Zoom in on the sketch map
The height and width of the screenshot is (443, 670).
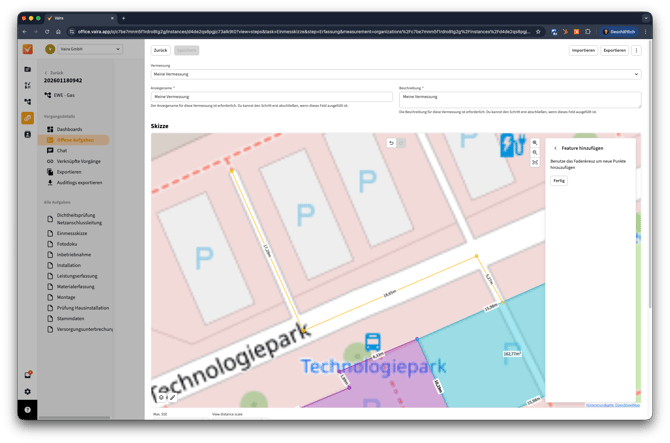pos(535,144)
